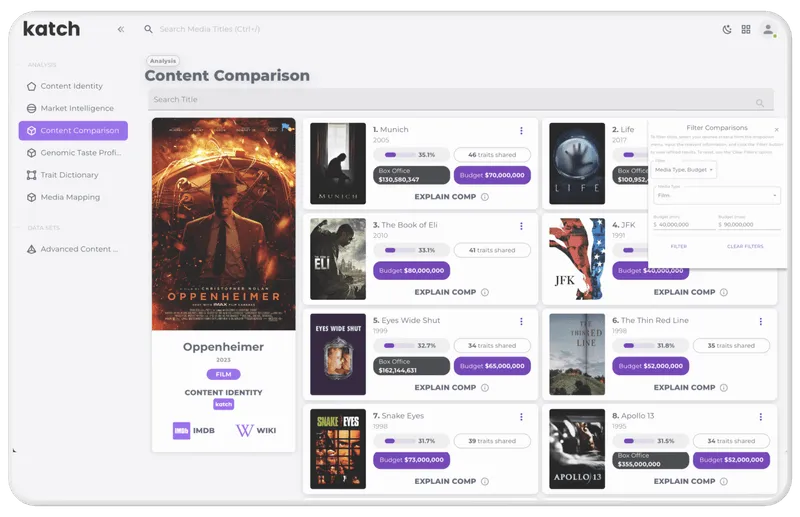Click the info icon beside Thin Red Line's EXPLAIN COMP
The image size is (800, 517).
coord(724,387)
